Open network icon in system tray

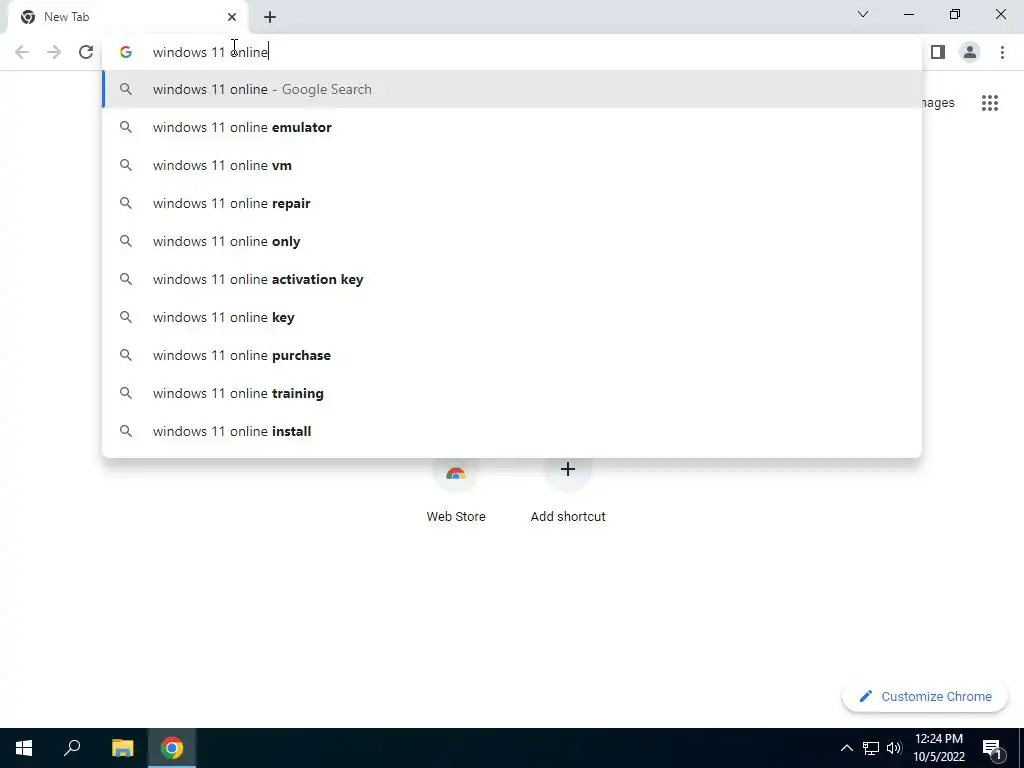(x=871, y=748)
